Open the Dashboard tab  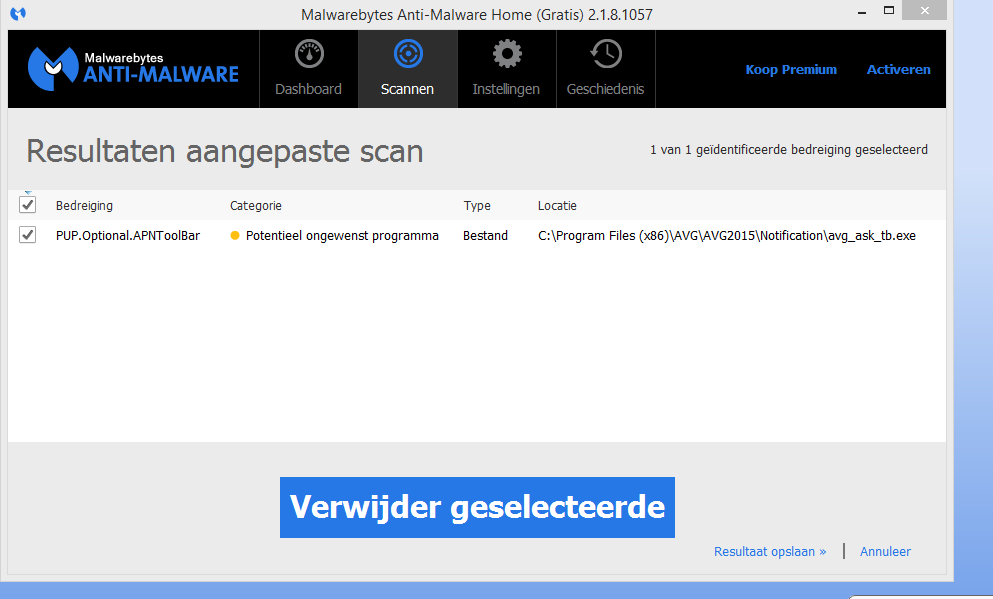pos(309,69)
